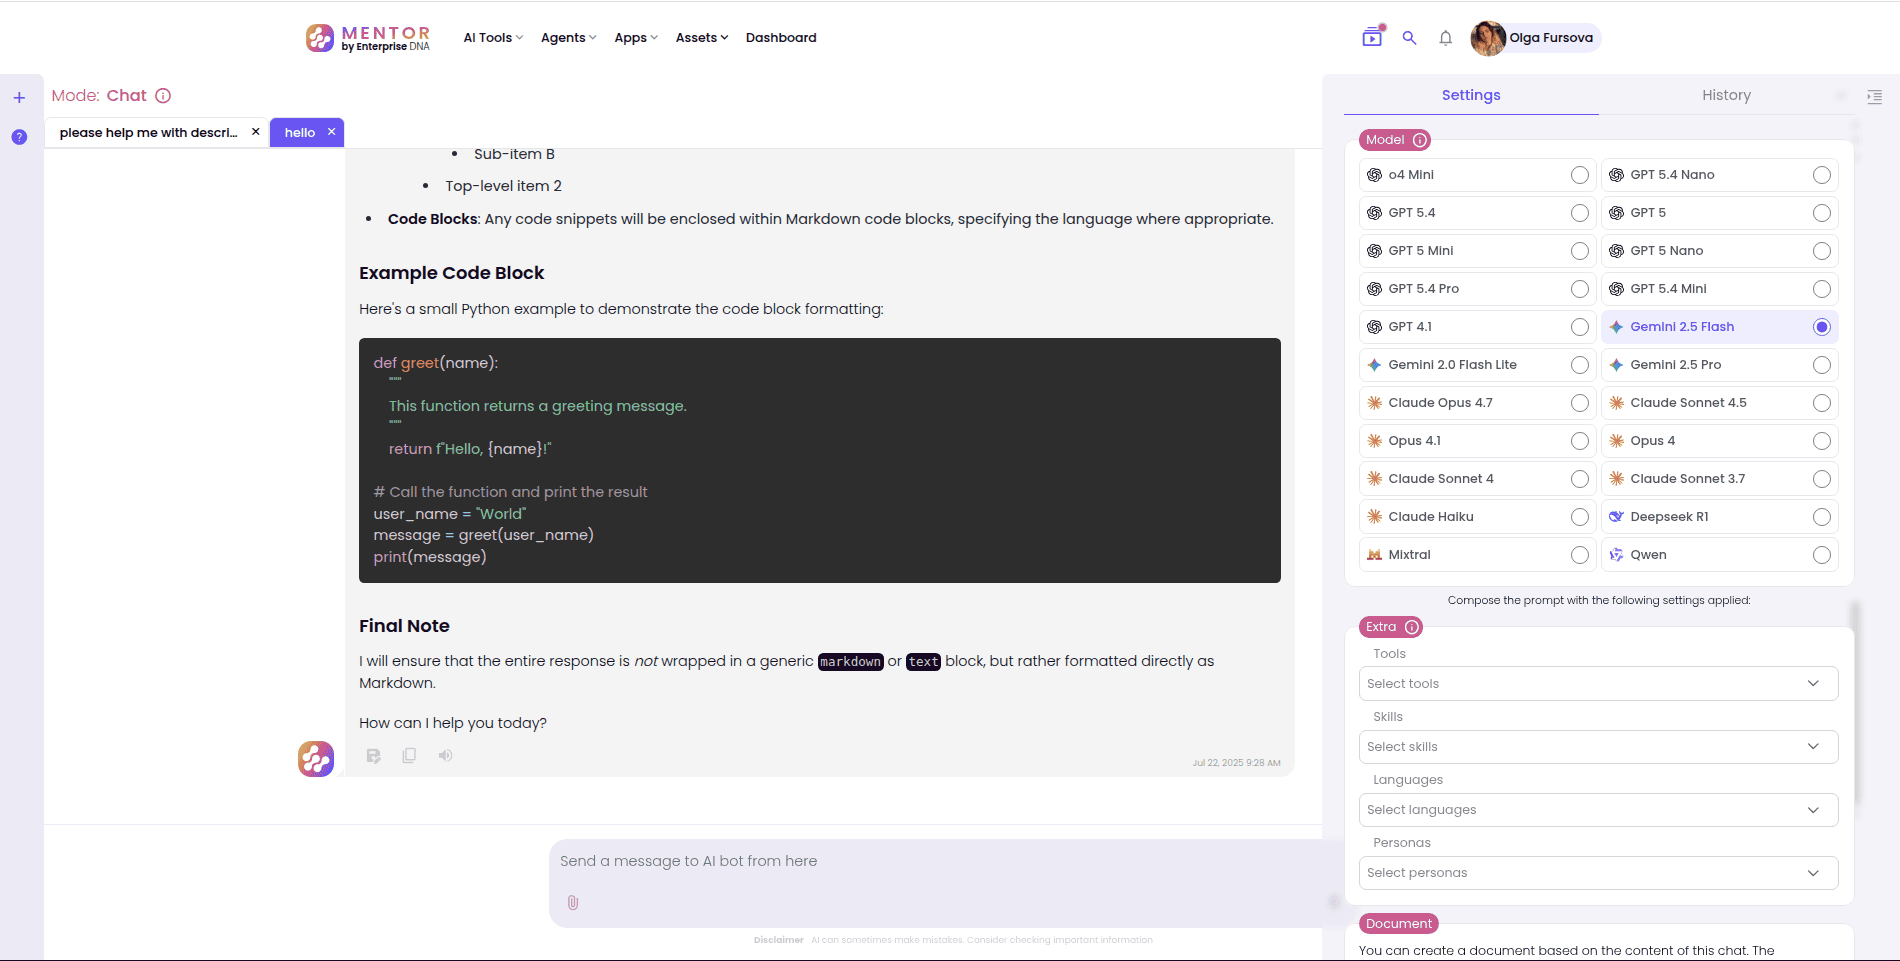
Task: Click the Document section label
Action: [x=1399, y=924]
